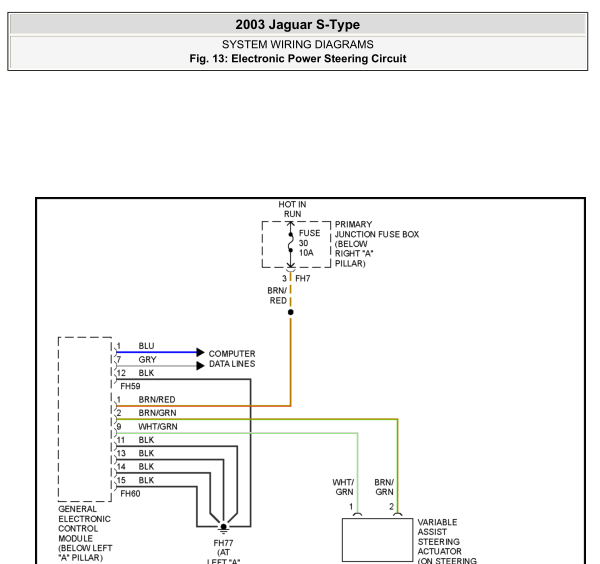
Task: Click the 'FH77' ground label
Action: [x=223, y=543]
